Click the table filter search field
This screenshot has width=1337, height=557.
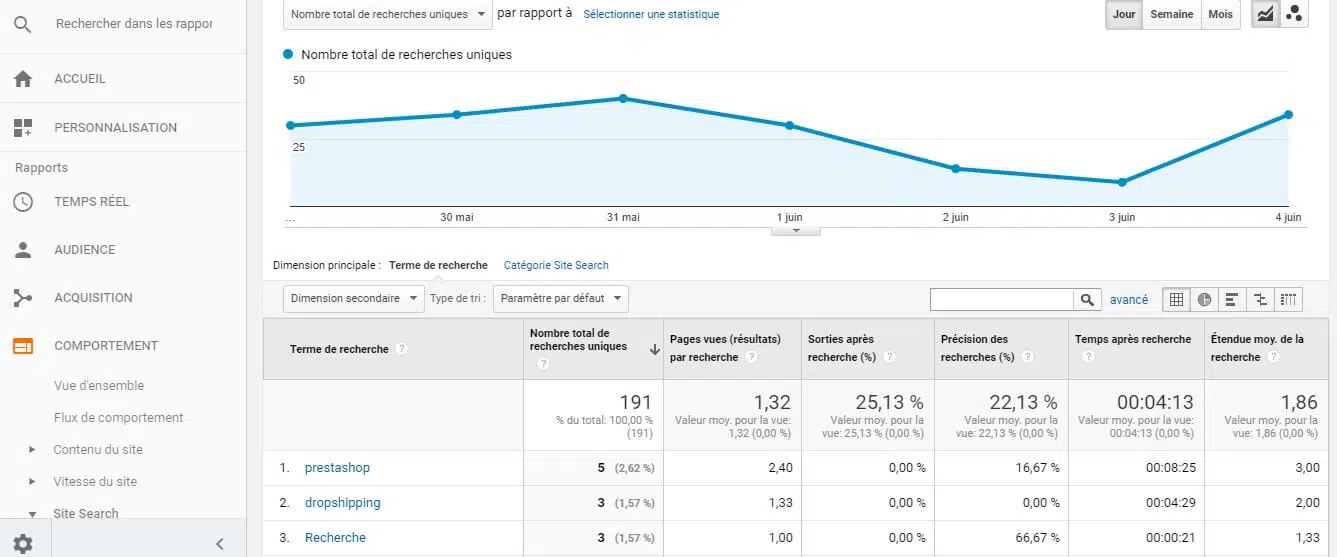point(1001,299)
